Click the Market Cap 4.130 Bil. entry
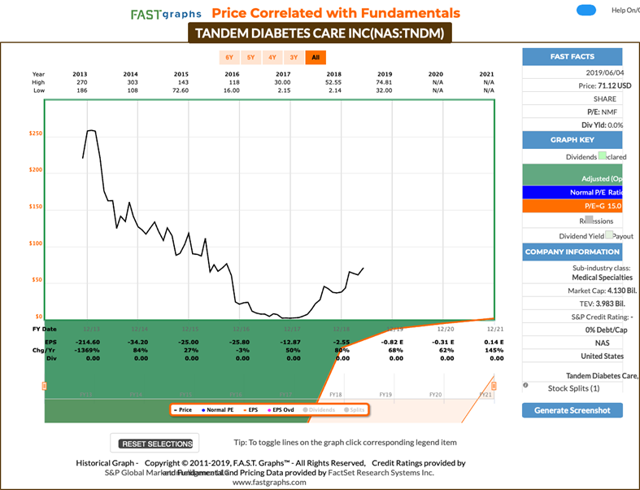Image resolution: width=640 pixels, height=490 pixels. tap(602, 291)
